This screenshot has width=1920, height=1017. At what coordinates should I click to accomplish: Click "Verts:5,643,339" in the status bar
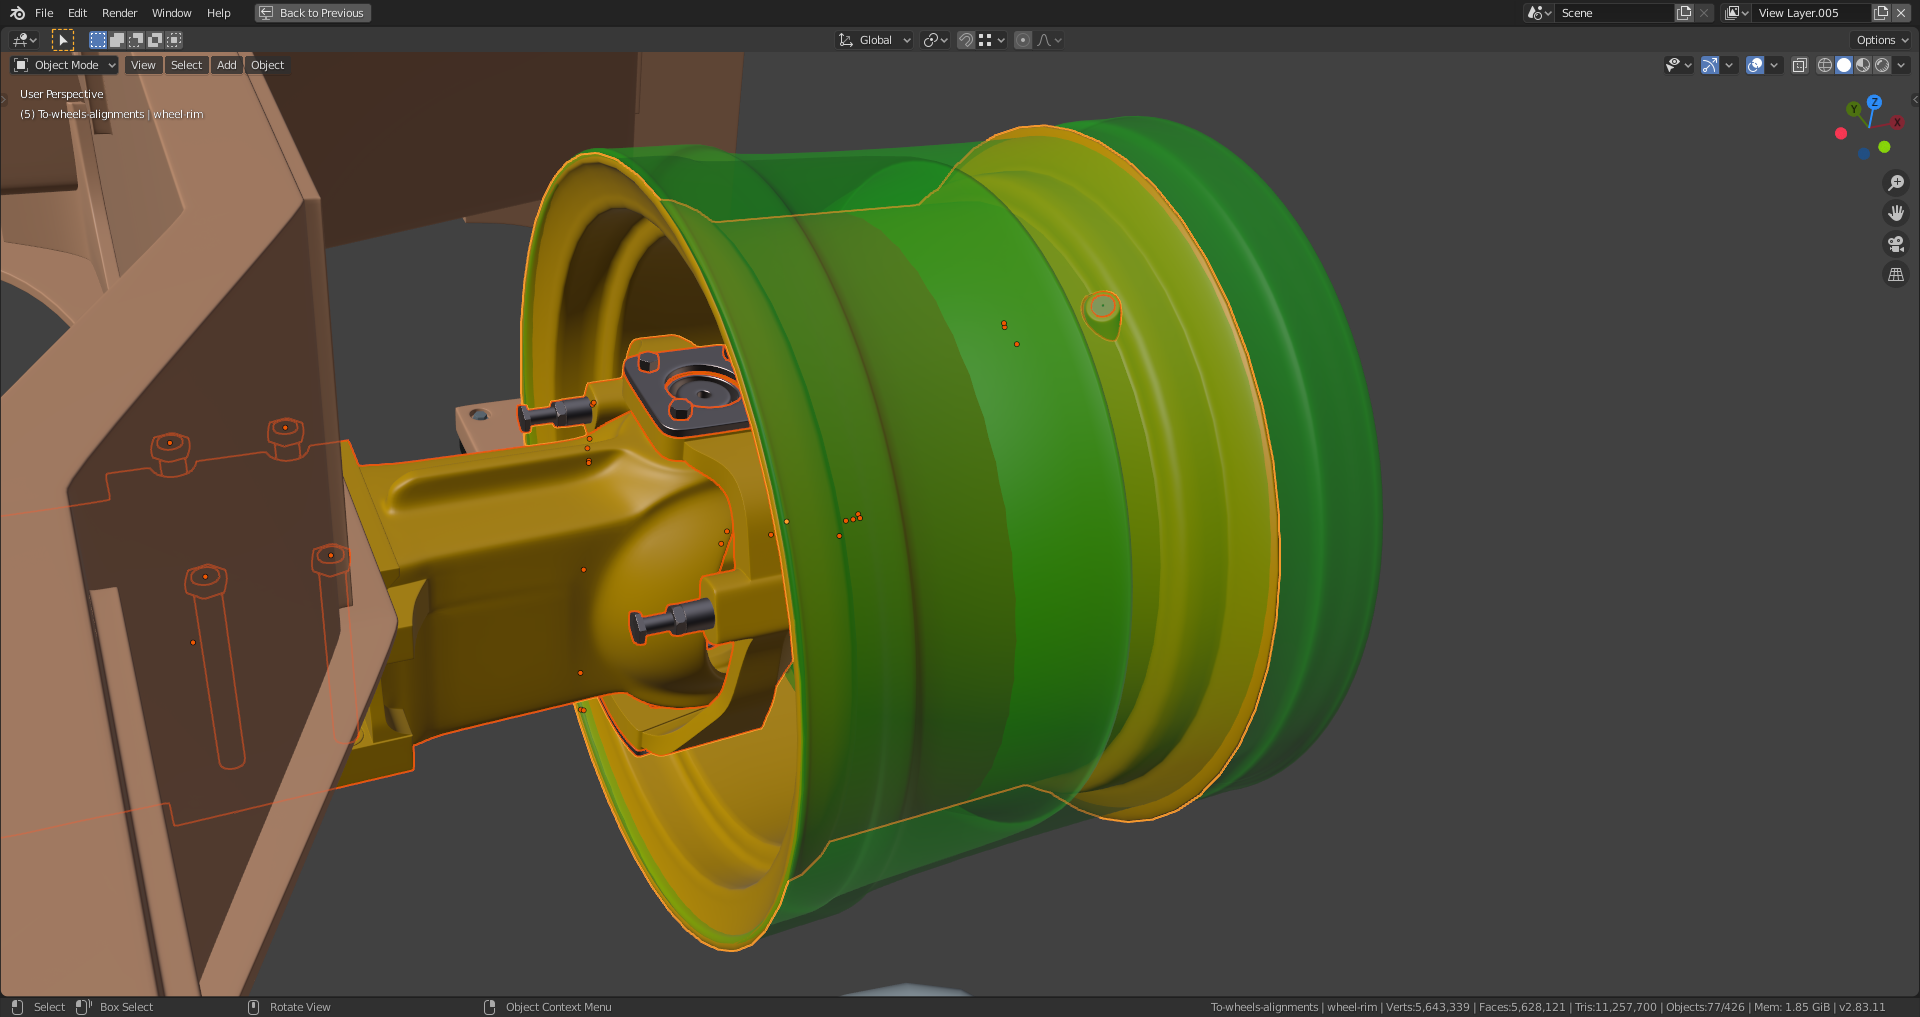(x=1427, y=1007)
